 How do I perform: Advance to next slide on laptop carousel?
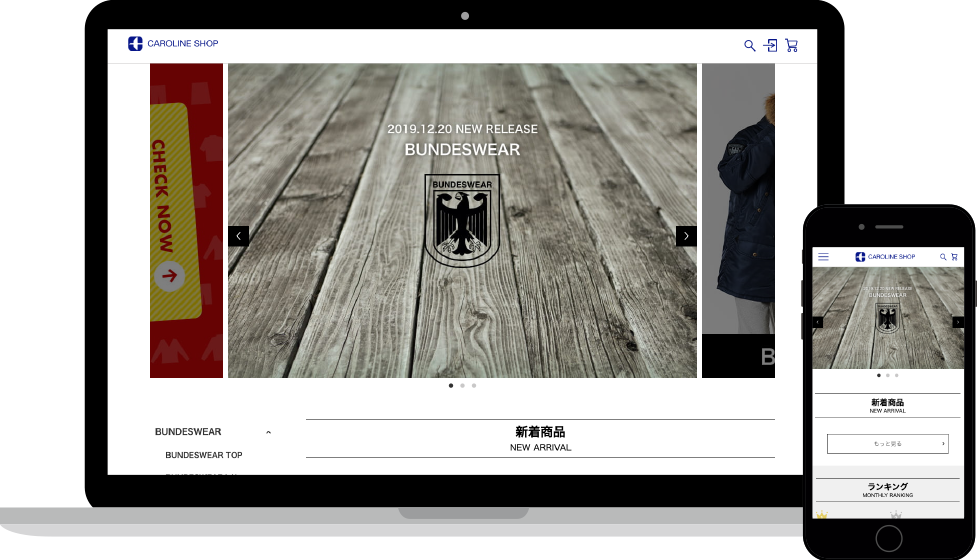tap(686, 236)
